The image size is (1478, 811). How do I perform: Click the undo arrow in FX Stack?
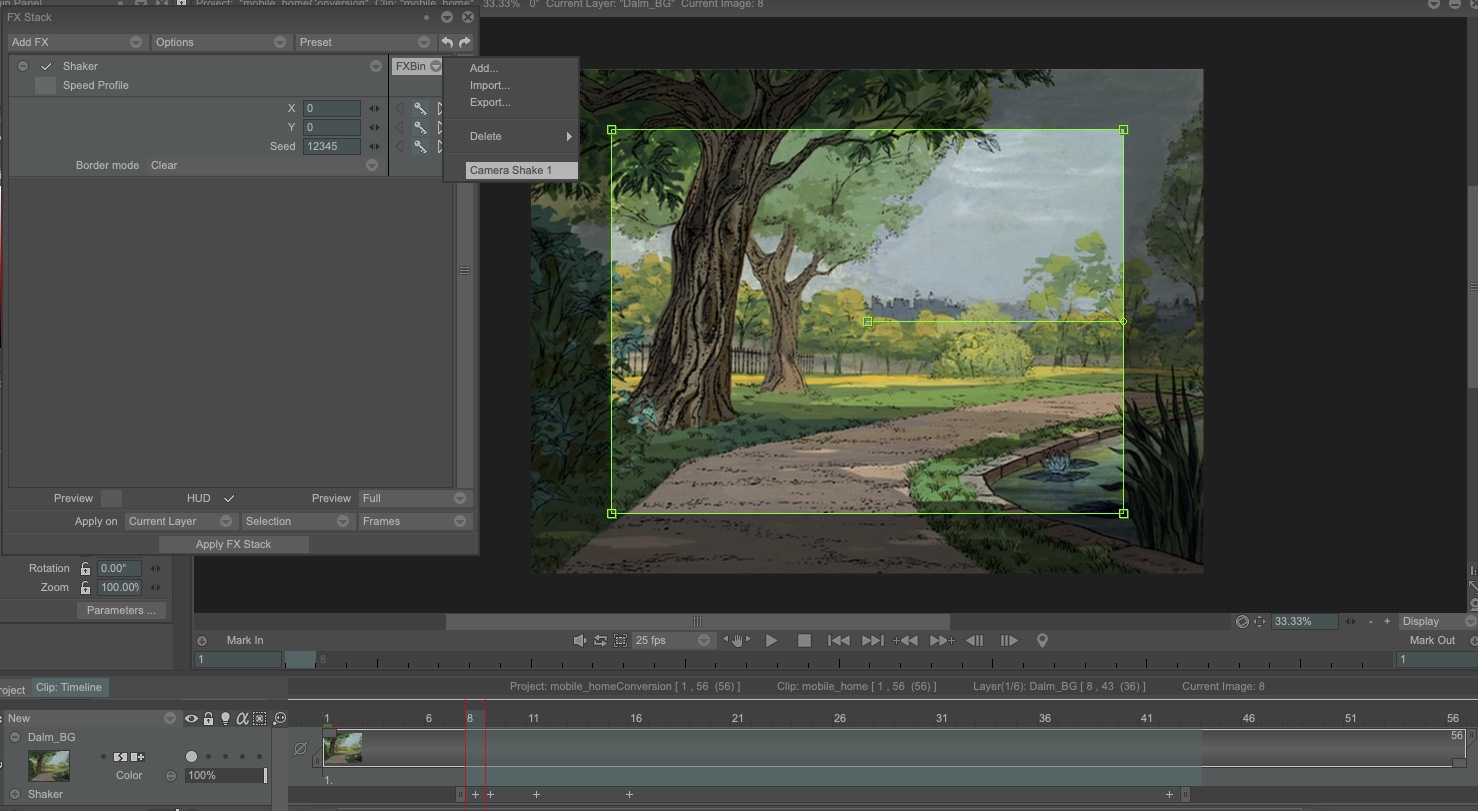tap(447, 42)
